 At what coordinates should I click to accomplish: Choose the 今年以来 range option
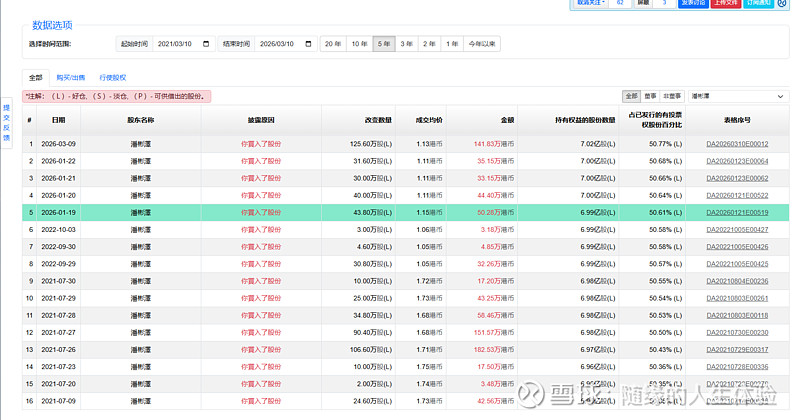pos(483,44)
